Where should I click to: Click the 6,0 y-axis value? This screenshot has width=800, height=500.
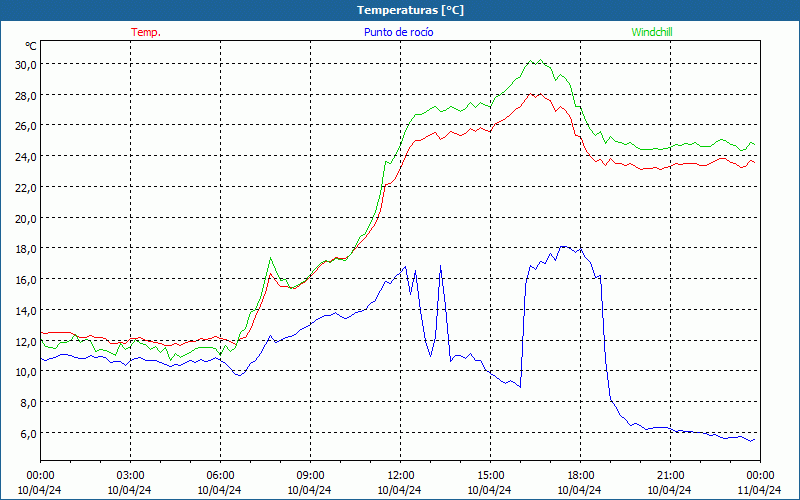point(28,434)
